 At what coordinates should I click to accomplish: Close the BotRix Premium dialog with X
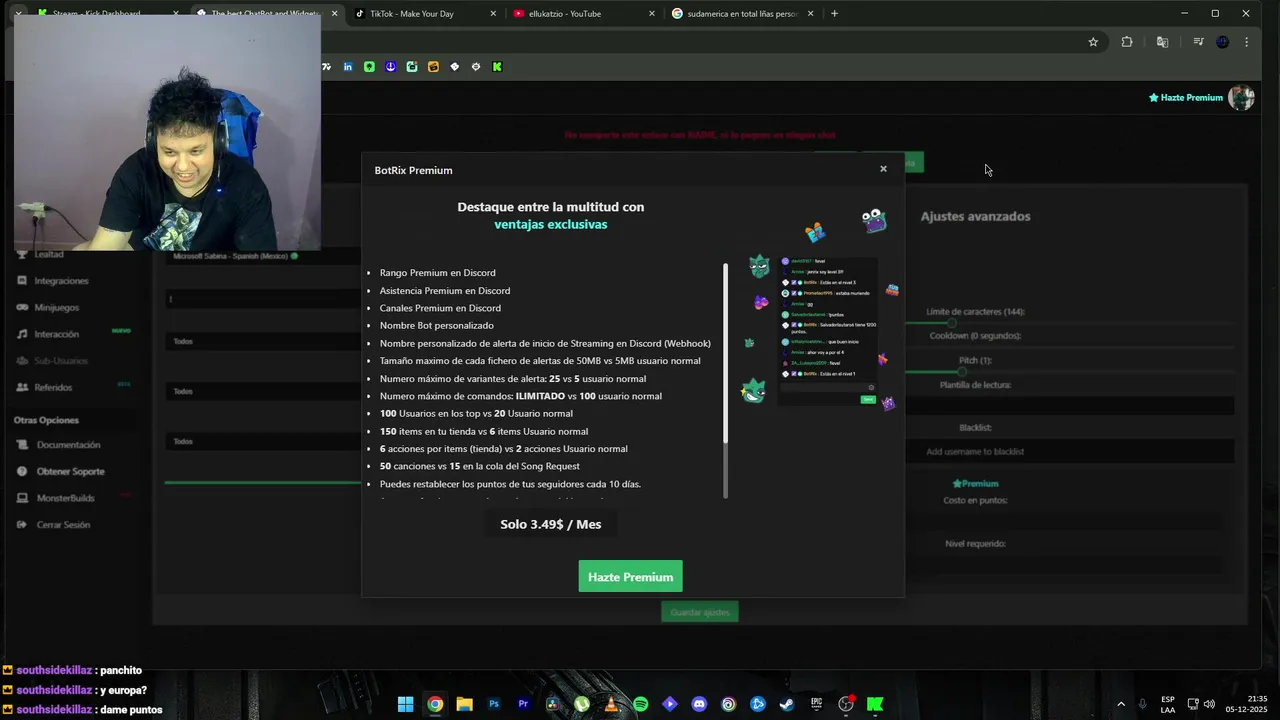click(883, 169)
